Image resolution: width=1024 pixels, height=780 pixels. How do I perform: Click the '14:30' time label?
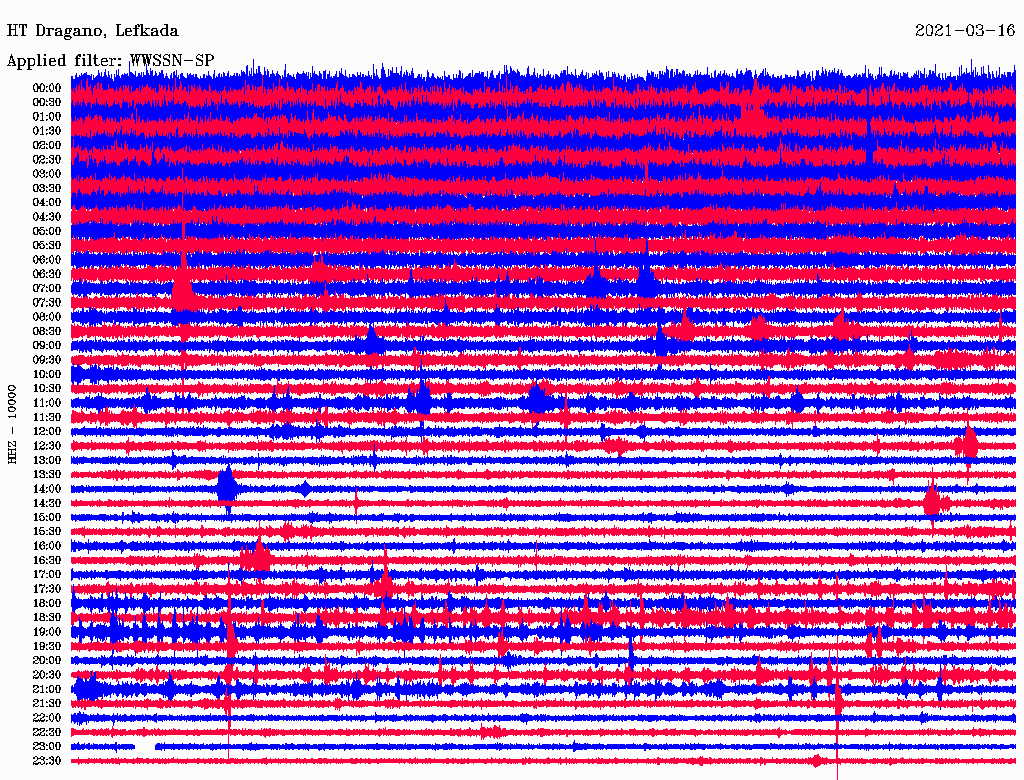47,504
